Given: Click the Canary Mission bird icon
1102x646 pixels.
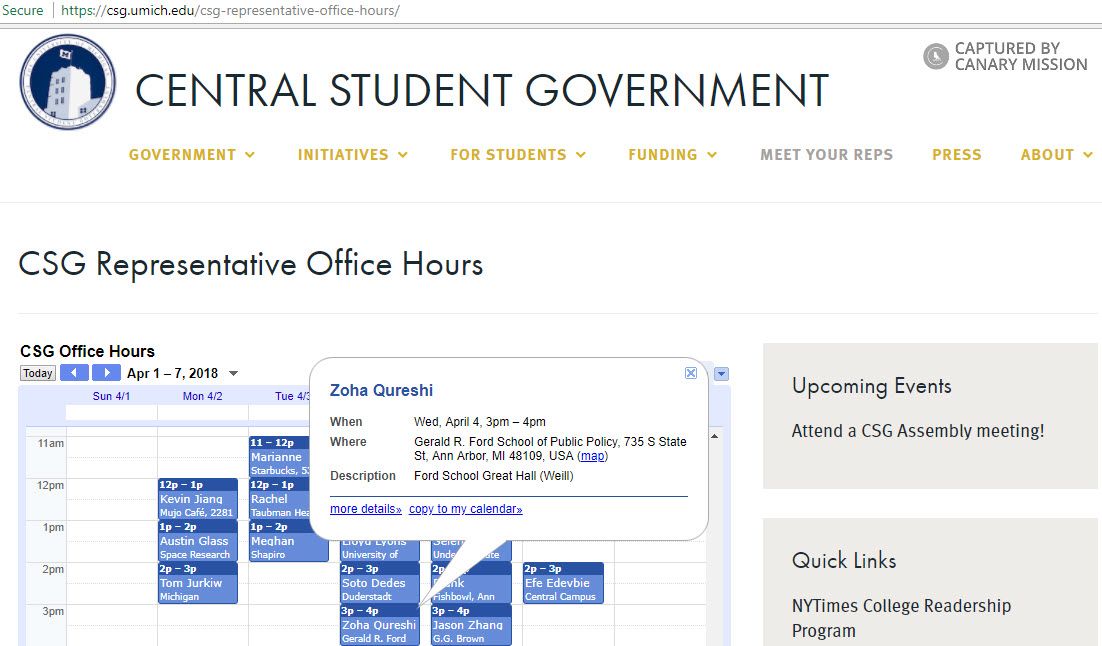Looking at the screenshot, I should [x=935, y=56].
